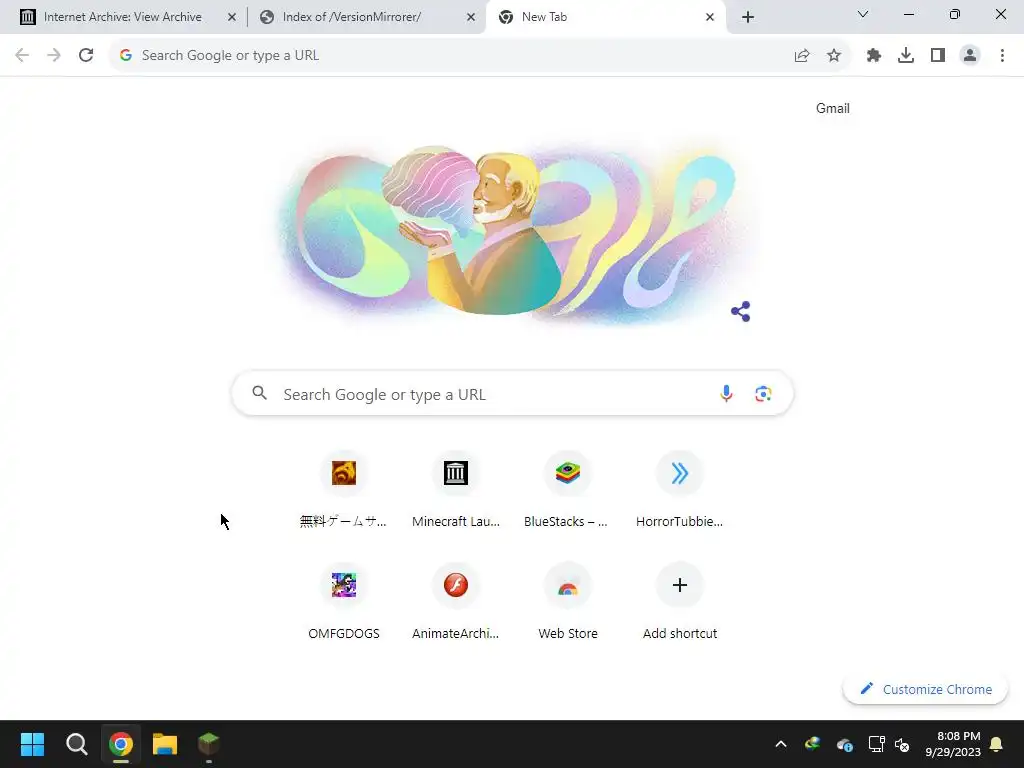
Task: Bookmark this tab with the star icon
Action: 834,56
